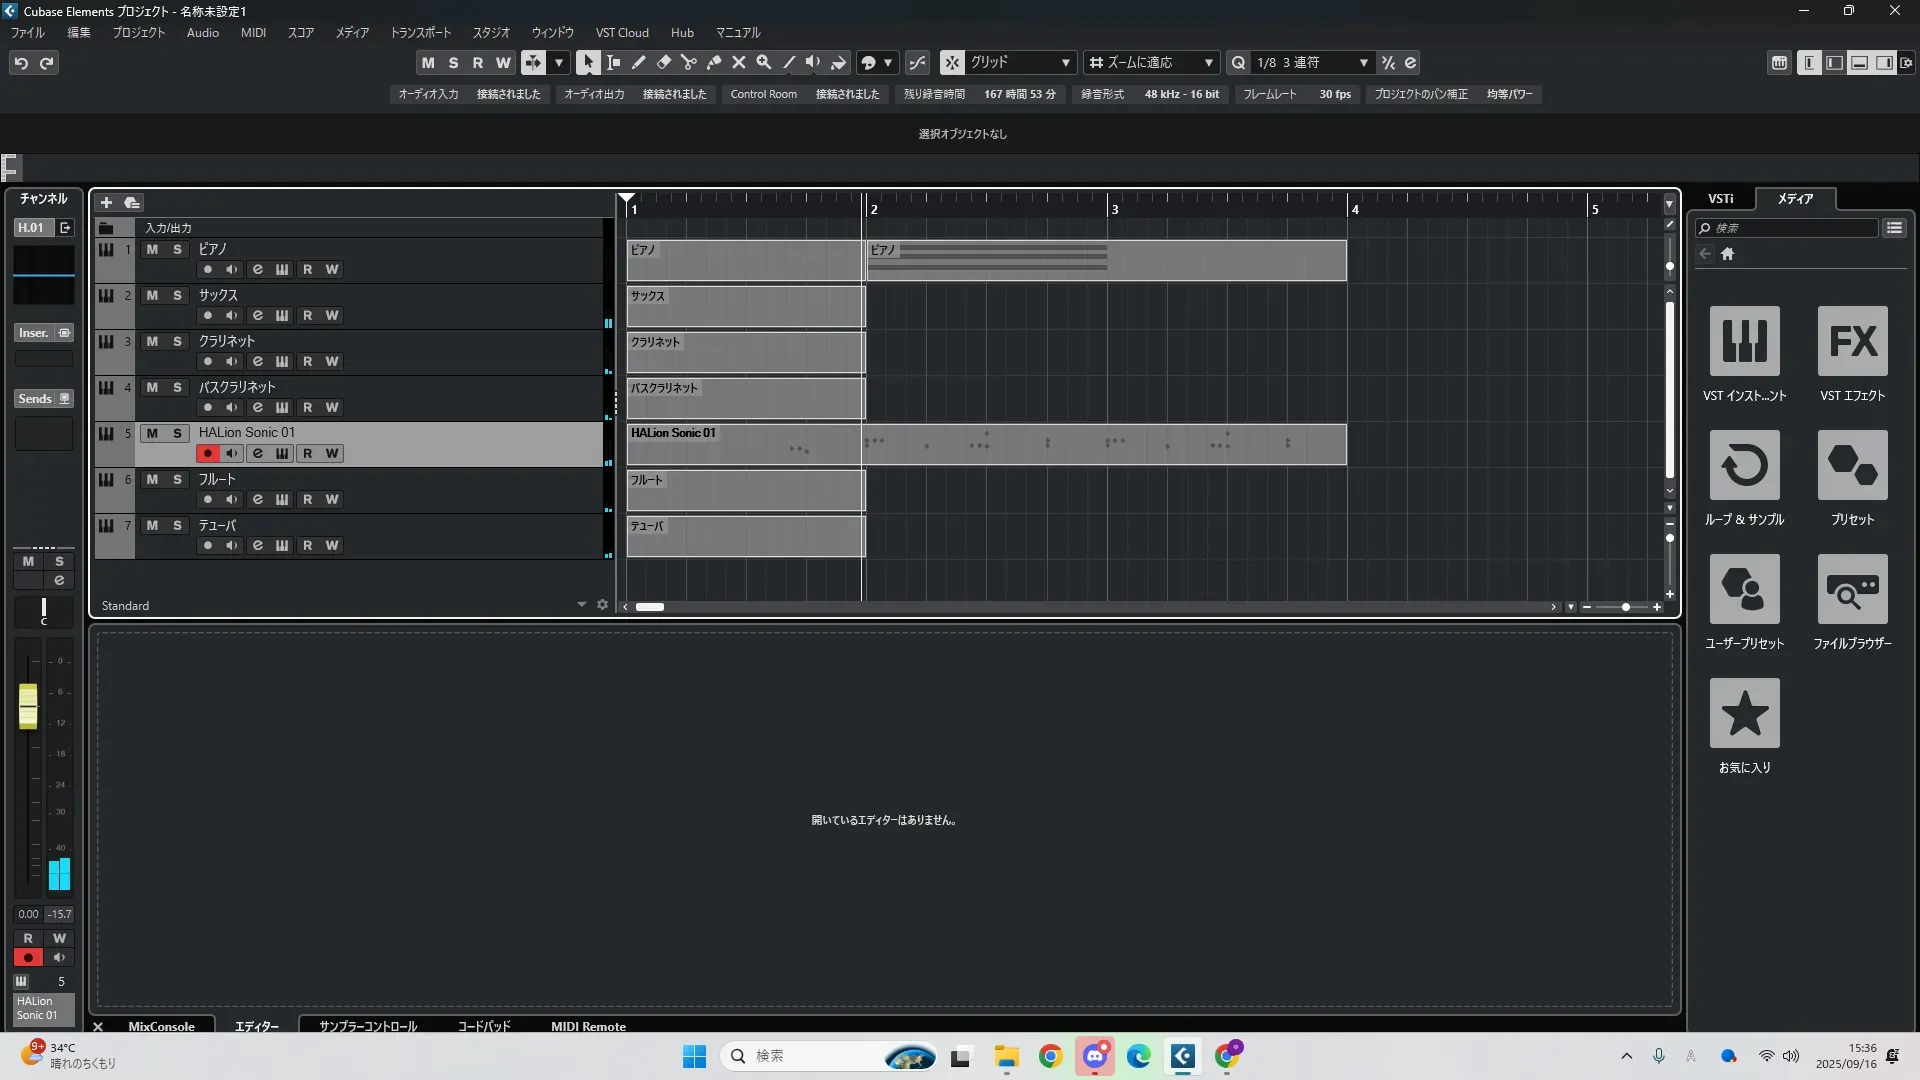Open the トランスポート menu
This screenshot has height=1080, width=1920.
click(420, 33)
